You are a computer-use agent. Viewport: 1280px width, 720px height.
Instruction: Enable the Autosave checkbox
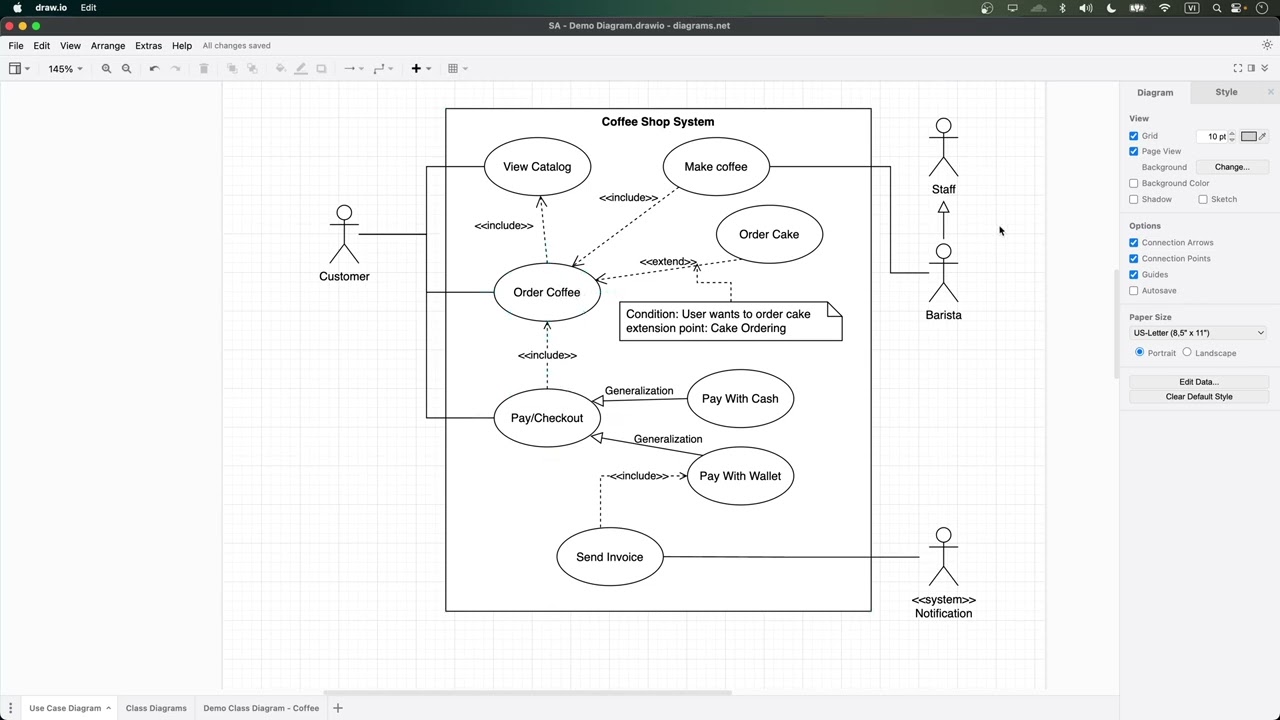(x=1134, y=290)
